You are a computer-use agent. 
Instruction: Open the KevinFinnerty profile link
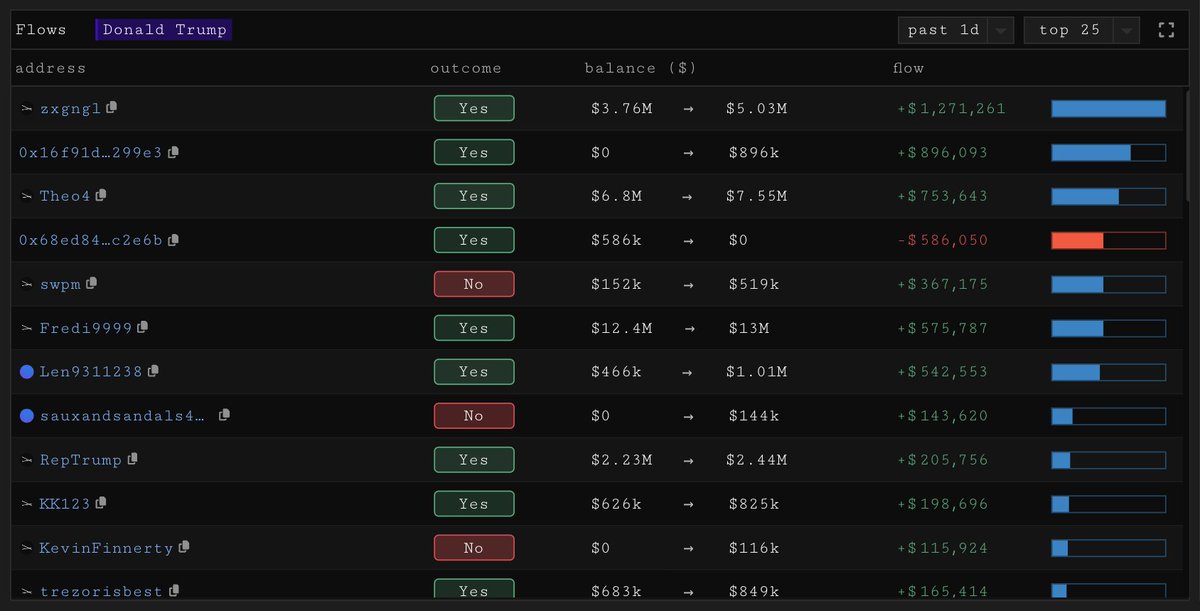[x=107, y=548]
